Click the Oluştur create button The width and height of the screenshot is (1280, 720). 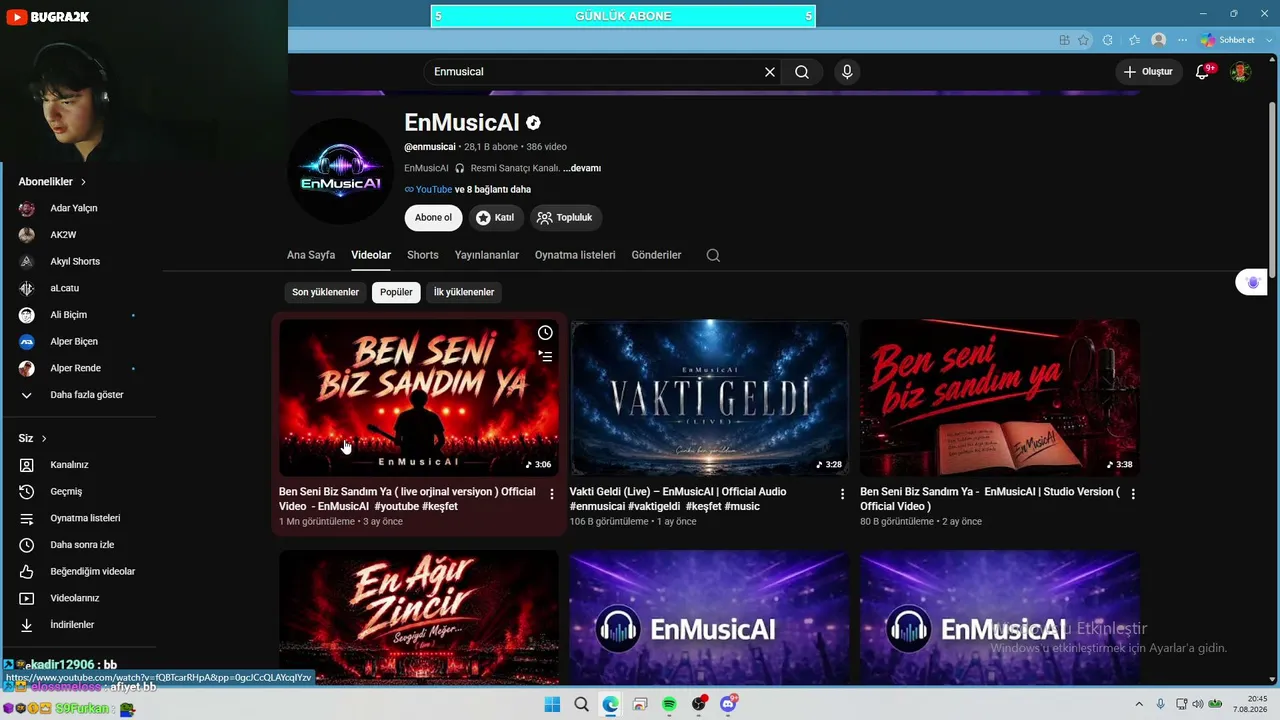point(1149,72)
